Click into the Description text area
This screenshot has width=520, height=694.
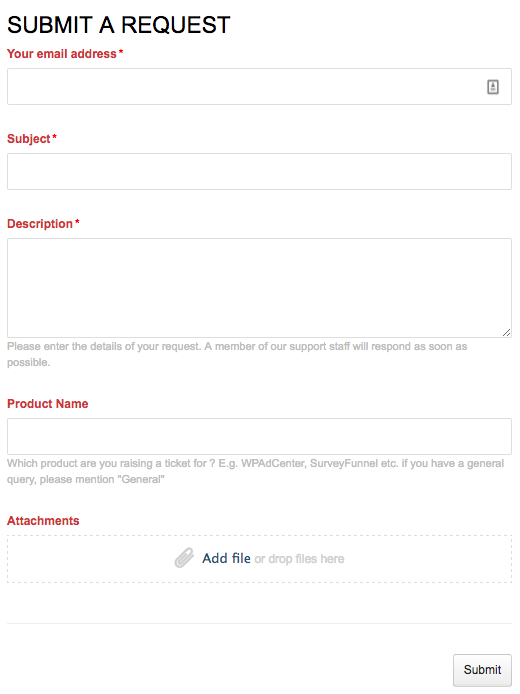coord(259,288)
